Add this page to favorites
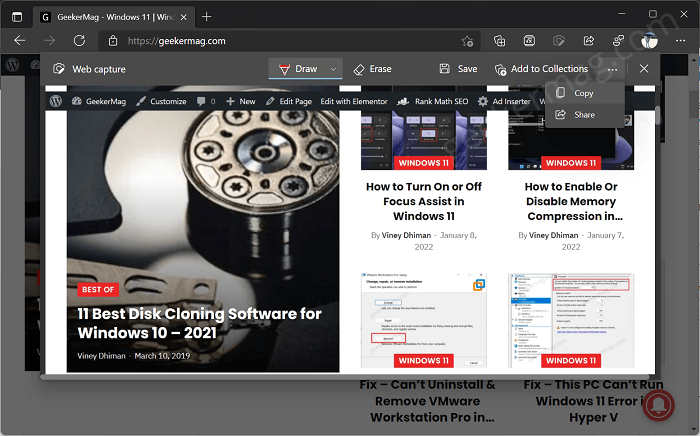The height and width of the screenshot is (436, 700). pos(467,41)
